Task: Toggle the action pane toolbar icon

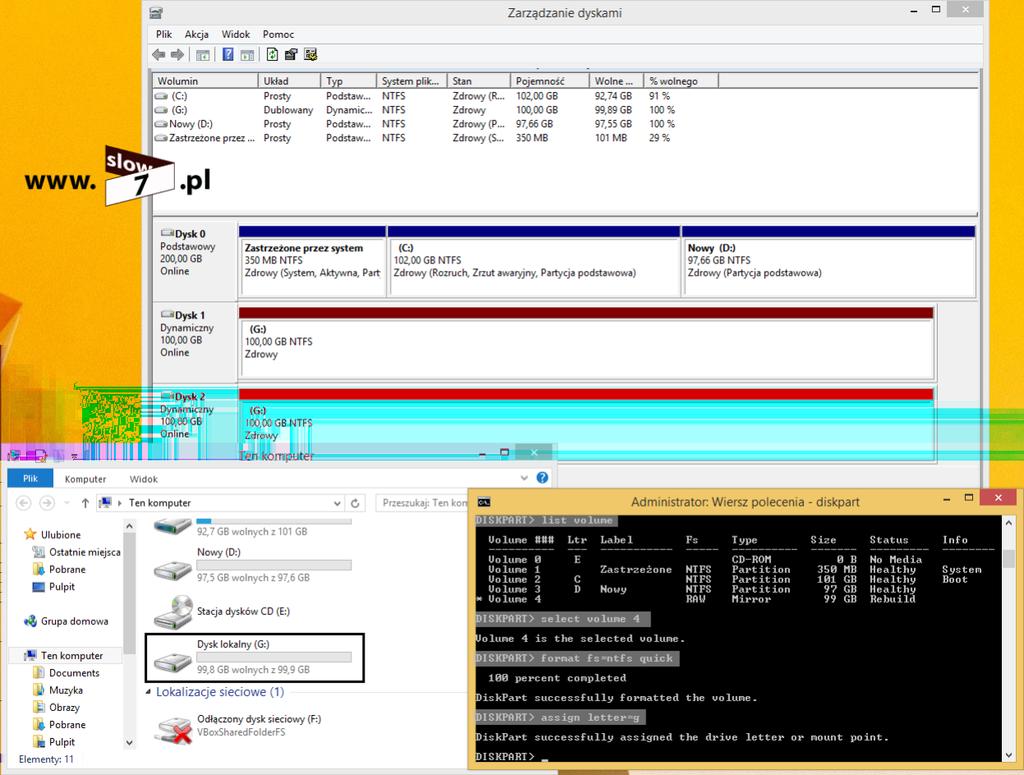Action: point(248,55)
